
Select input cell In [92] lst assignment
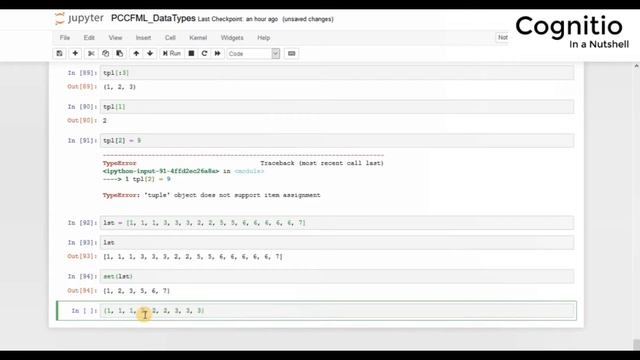pos(337,223)
